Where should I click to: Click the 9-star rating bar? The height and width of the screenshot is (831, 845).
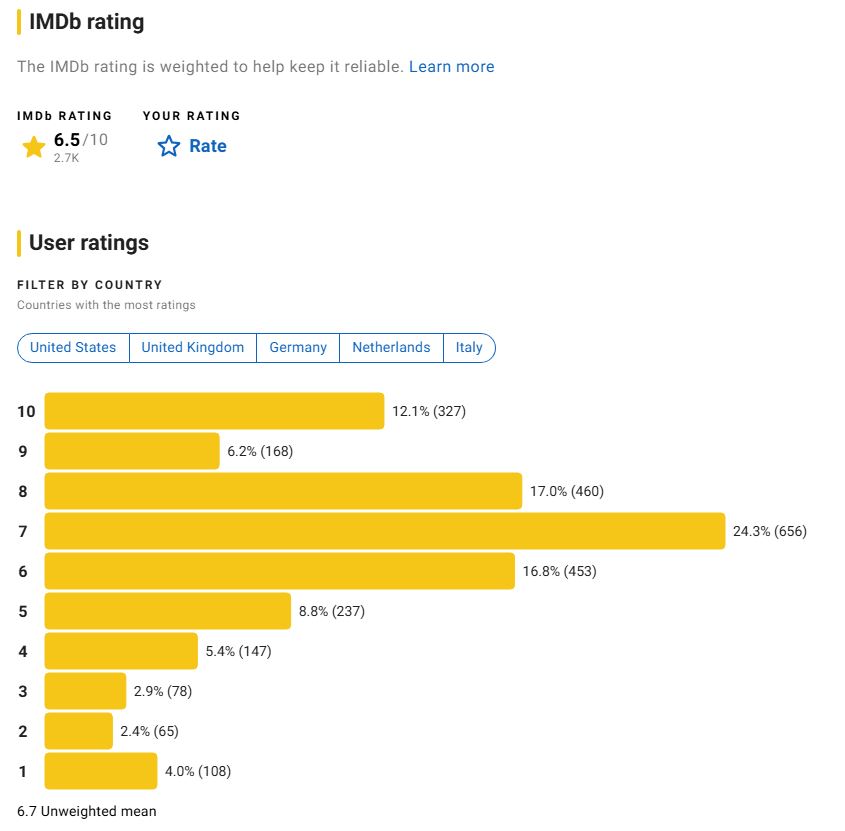tap(132, 451)
